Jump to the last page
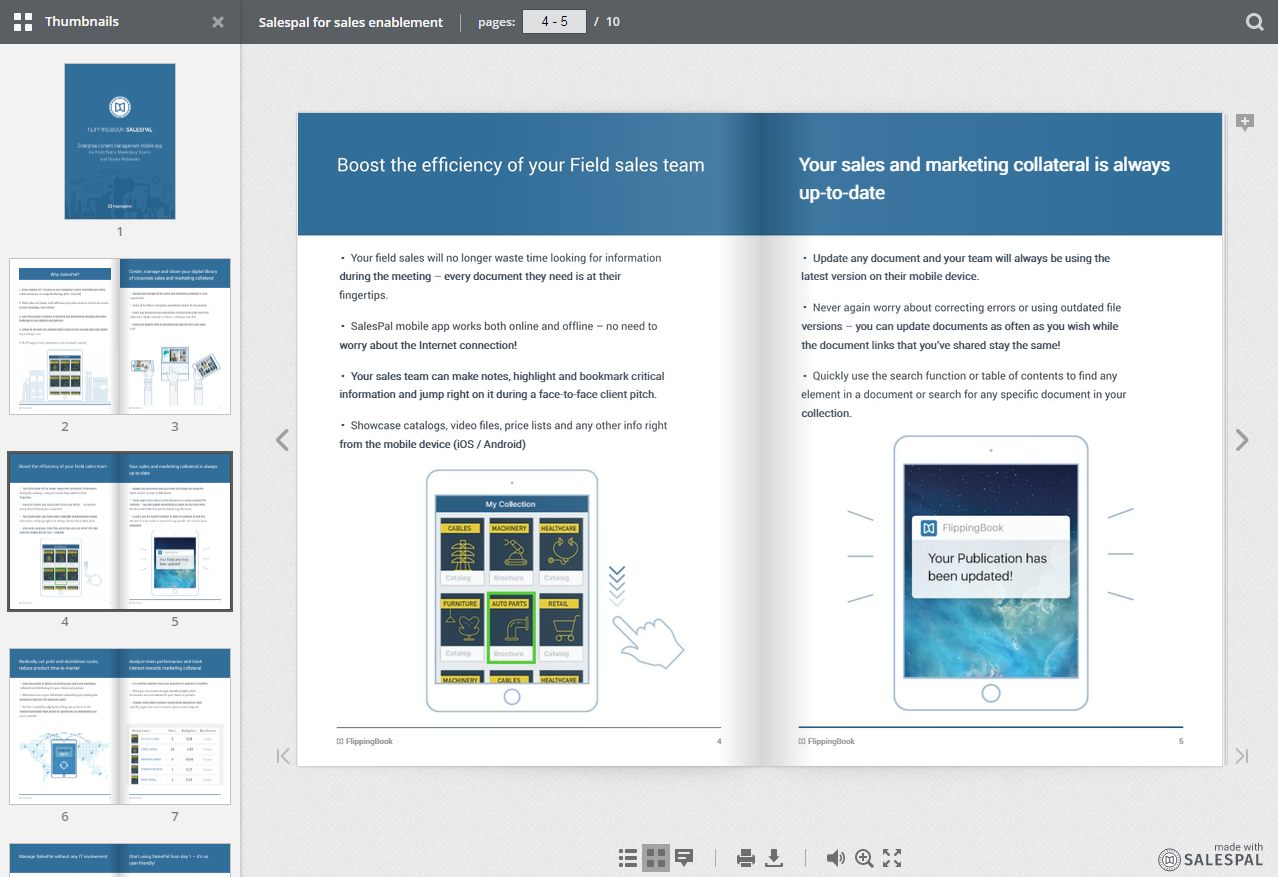 pos(1242,756)
